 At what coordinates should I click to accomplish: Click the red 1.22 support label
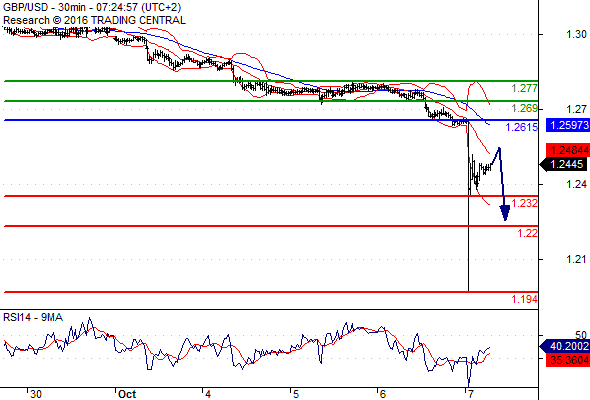click(x=528, y=233)
